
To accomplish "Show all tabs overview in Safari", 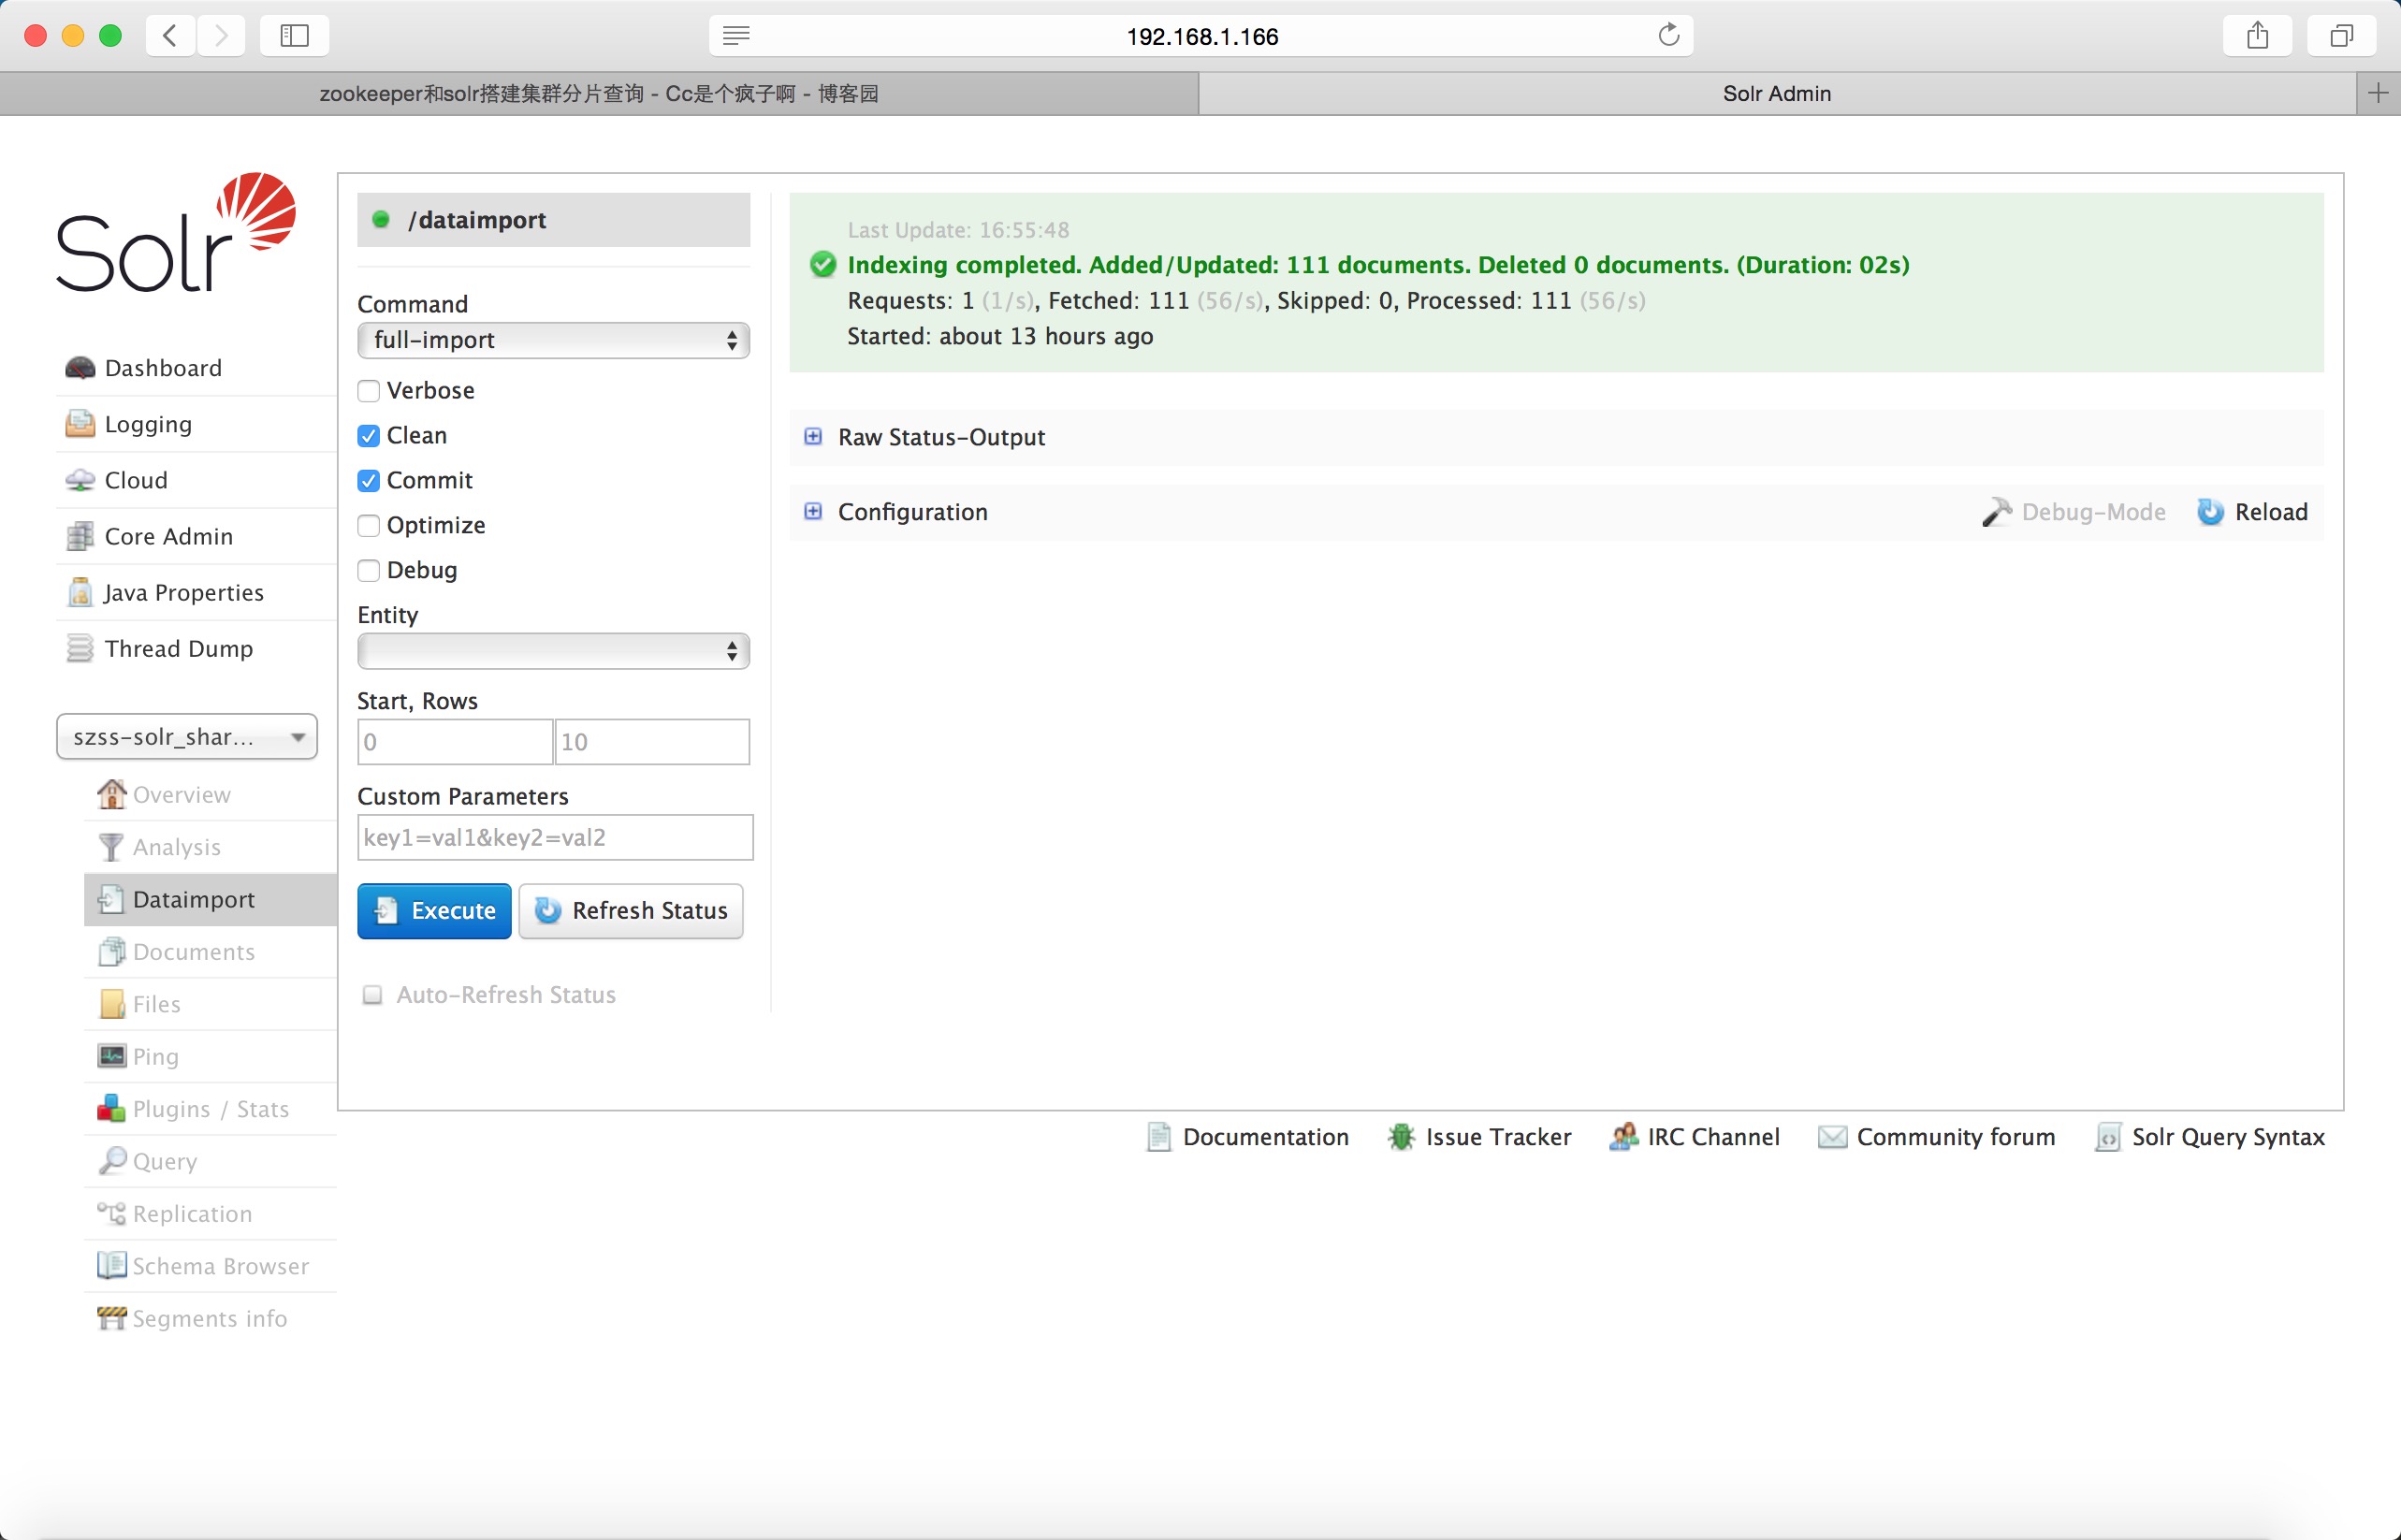I will (2341, 36).
